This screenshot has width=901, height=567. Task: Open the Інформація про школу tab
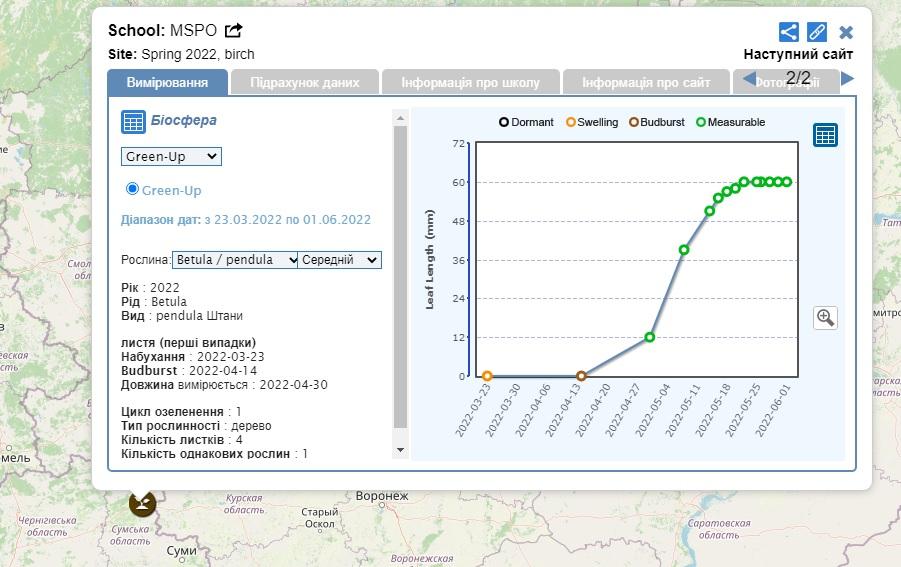coord(470,83)
